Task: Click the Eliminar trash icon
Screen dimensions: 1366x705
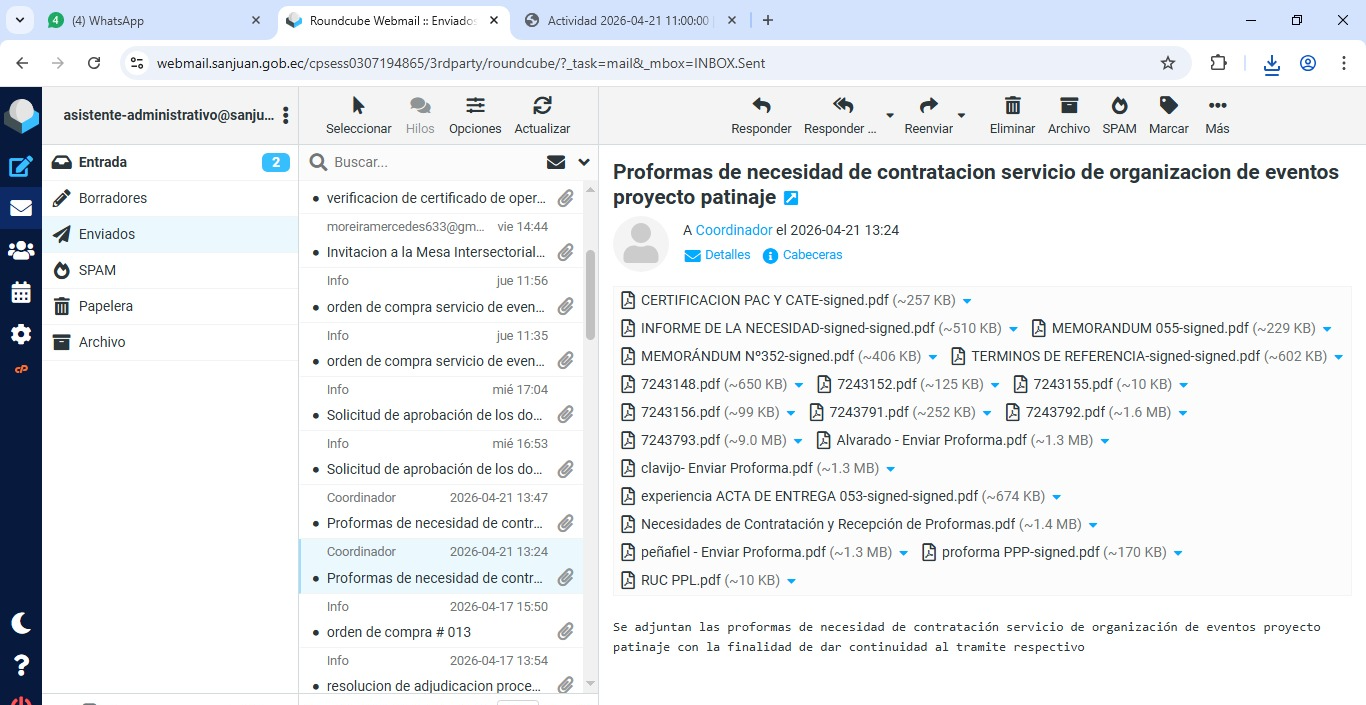Action: click(1012, 107)
